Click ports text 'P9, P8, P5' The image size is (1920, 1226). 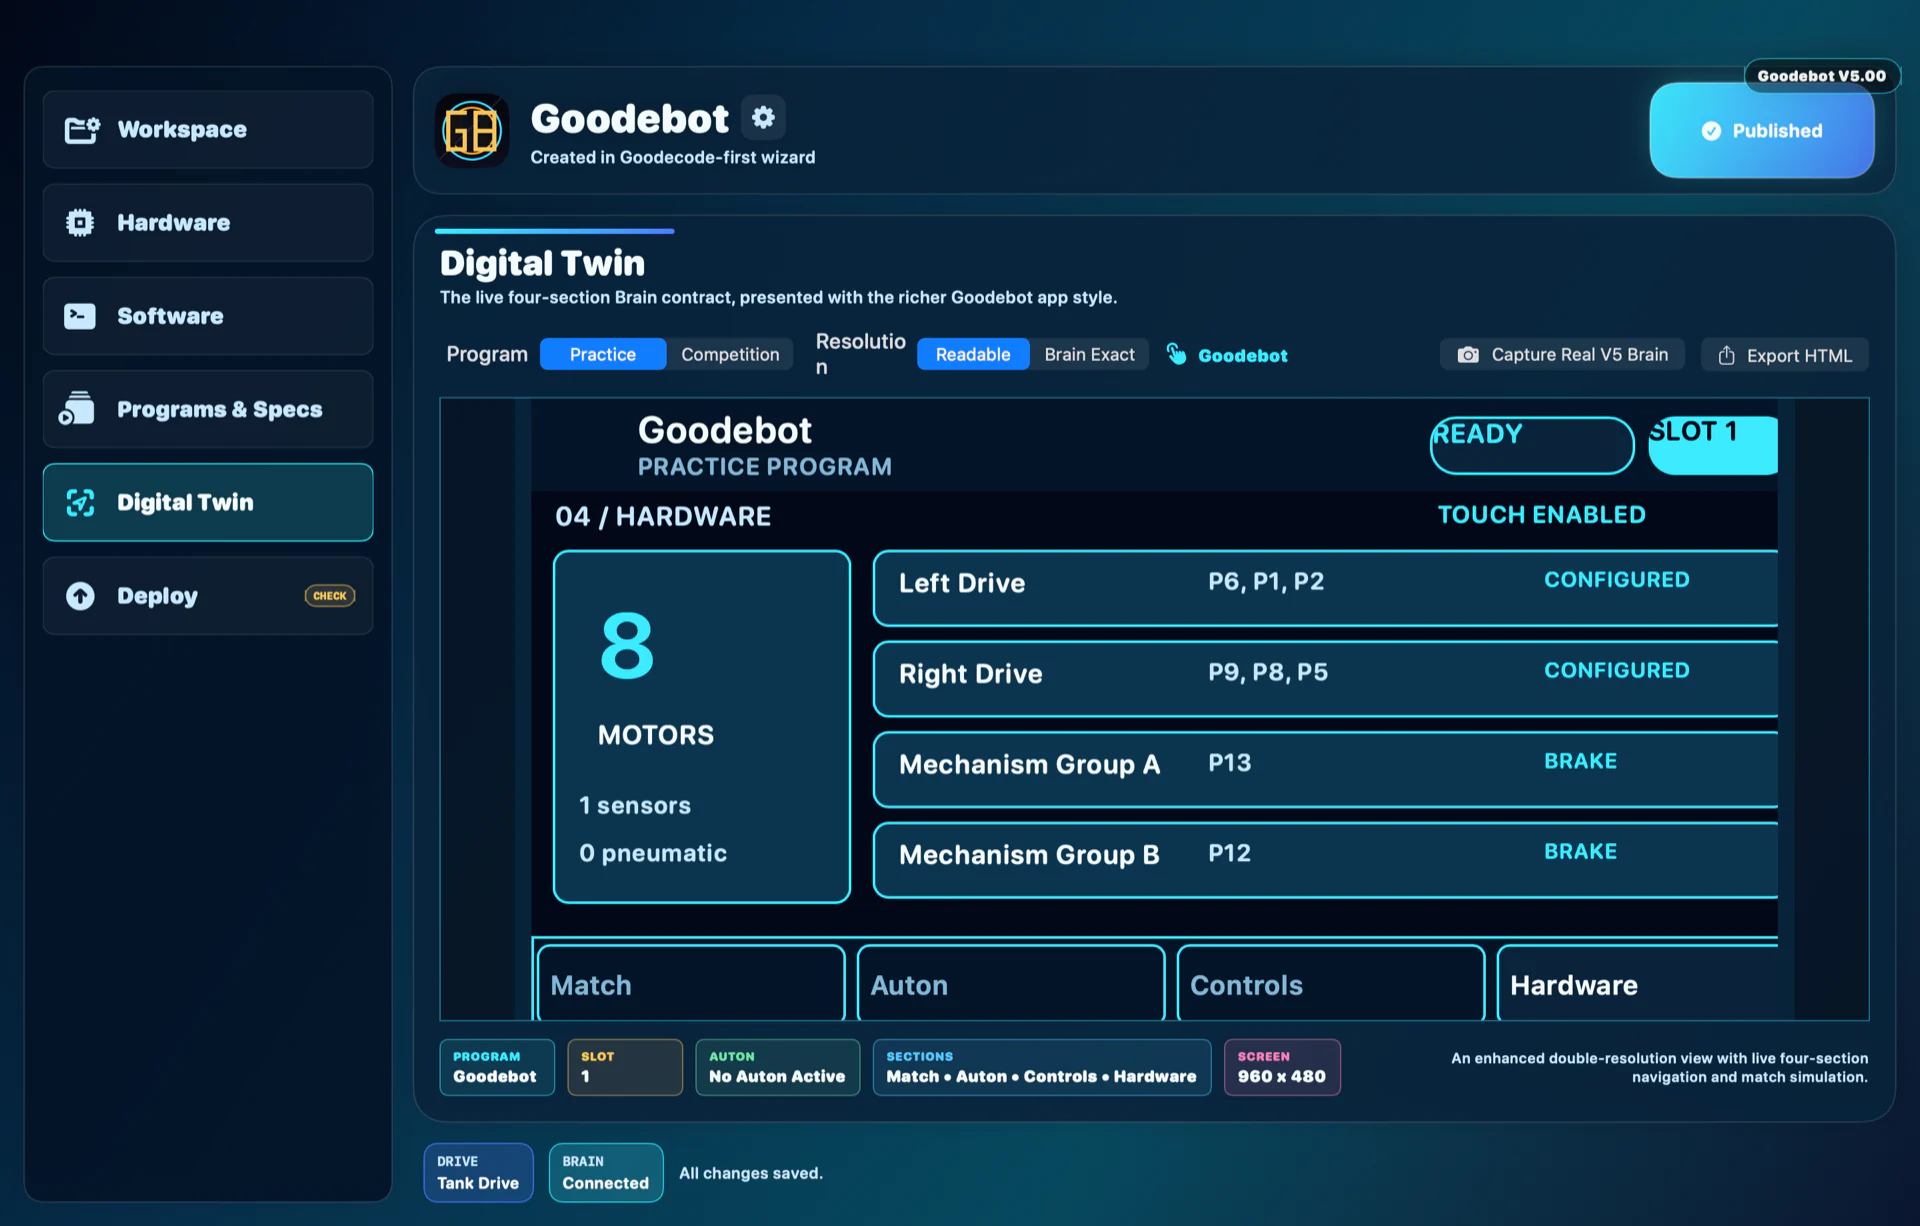1268,673
